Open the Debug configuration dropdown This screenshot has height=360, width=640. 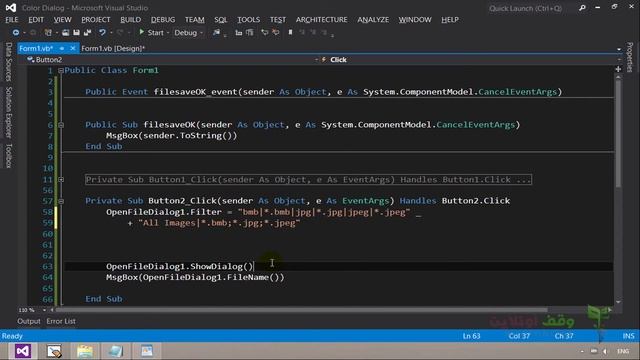188,32
